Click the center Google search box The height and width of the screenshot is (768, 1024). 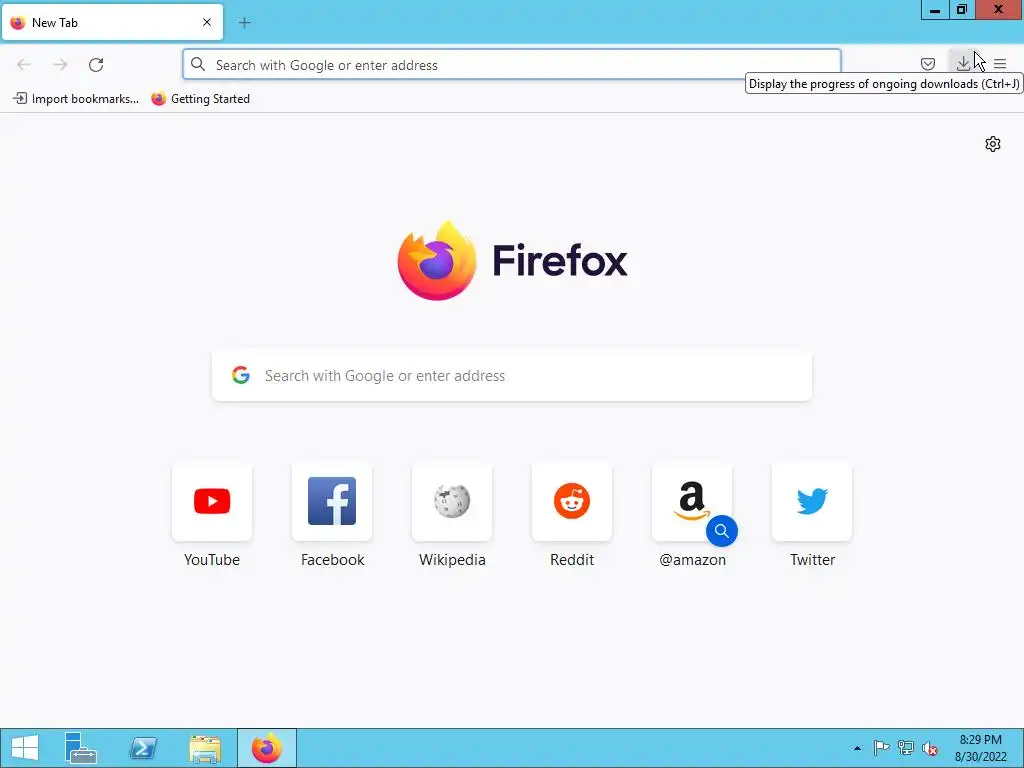512,376
